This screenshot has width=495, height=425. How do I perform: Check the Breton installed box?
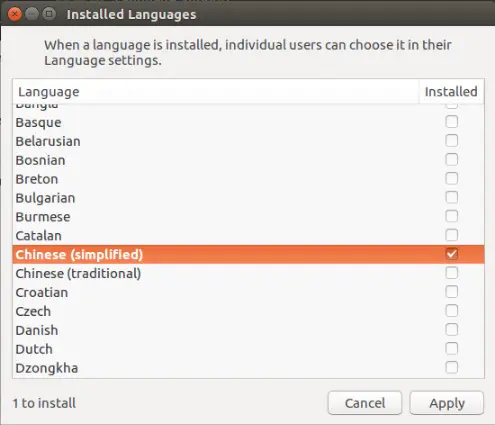pyautogui.click(x=451, y=179)
